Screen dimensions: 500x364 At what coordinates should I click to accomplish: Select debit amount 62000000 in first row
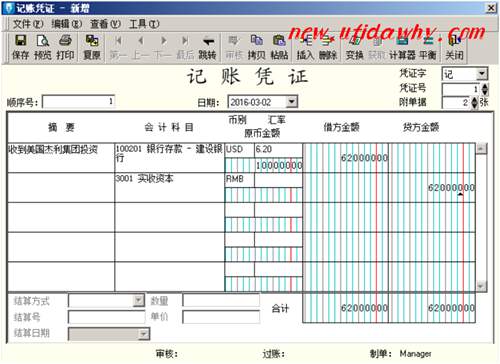coord(346,158)
